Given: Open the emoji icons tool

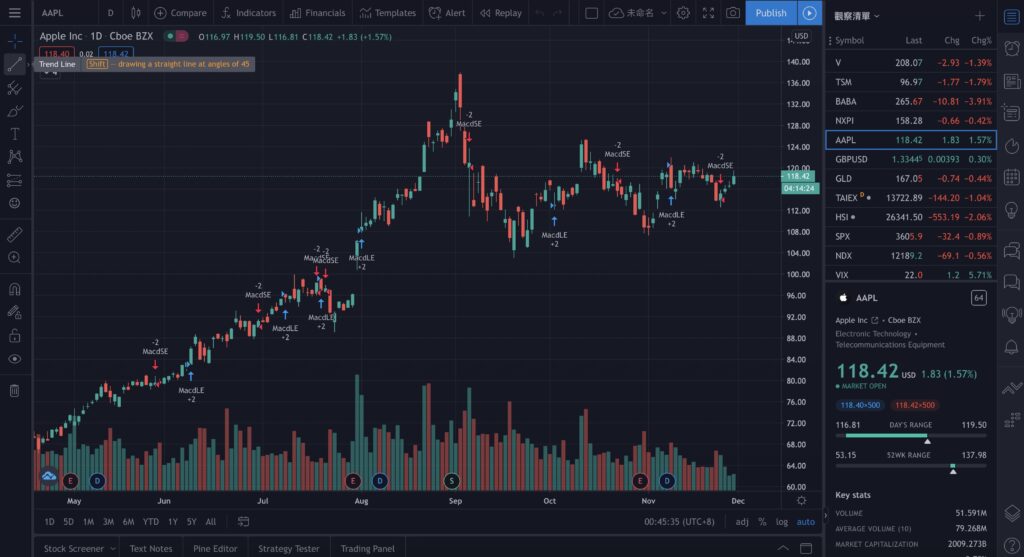Looking at the screenshot, I should (14, 203).
